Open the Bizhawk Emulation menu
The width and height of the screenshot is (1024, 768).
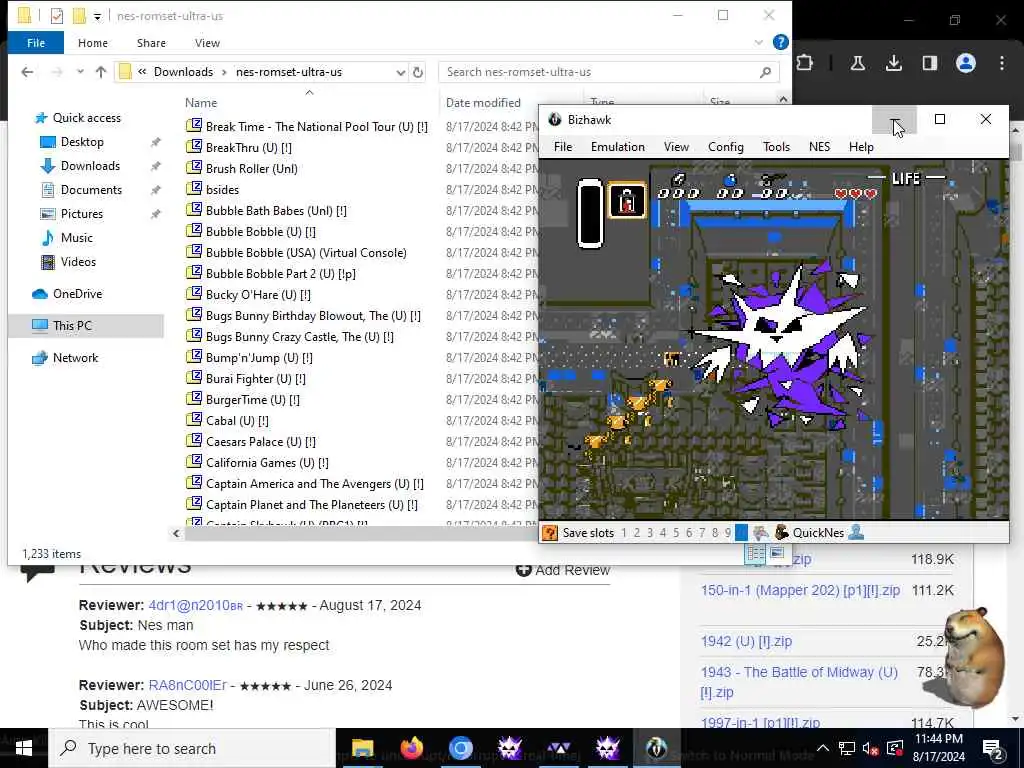(x=617, y=147)
